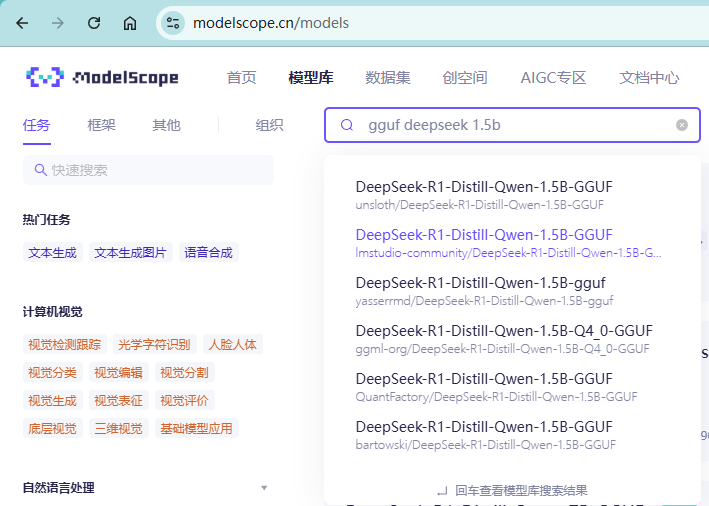Viewport: 709px width, 506px height.
Task: Open AIGC专区 navigation item
Action: point(553,77)
